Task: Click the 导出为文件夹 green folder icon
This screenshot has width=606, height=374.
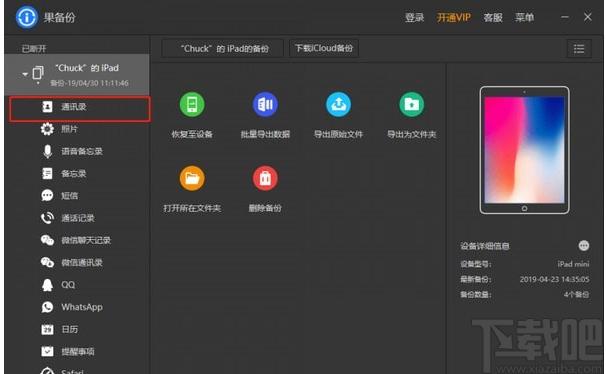Action: [x=412, y=104]
